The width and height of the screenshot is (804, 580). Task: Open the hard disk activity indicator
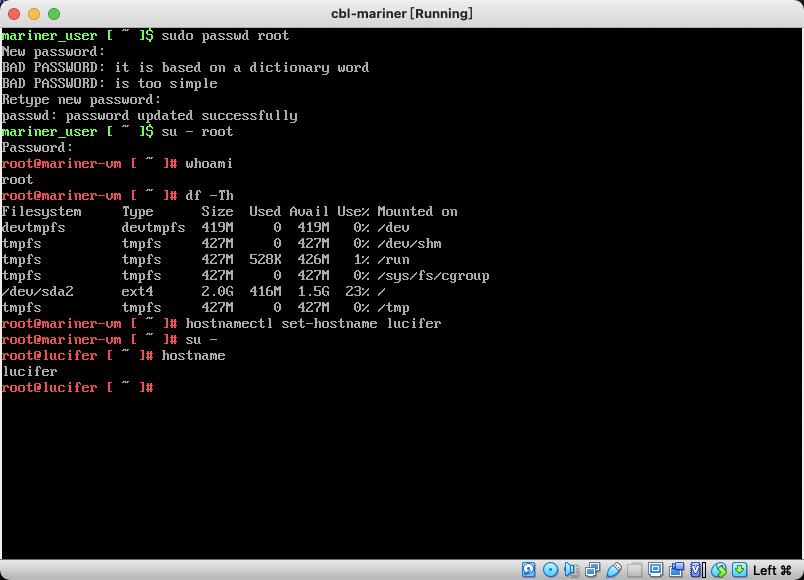529,570
